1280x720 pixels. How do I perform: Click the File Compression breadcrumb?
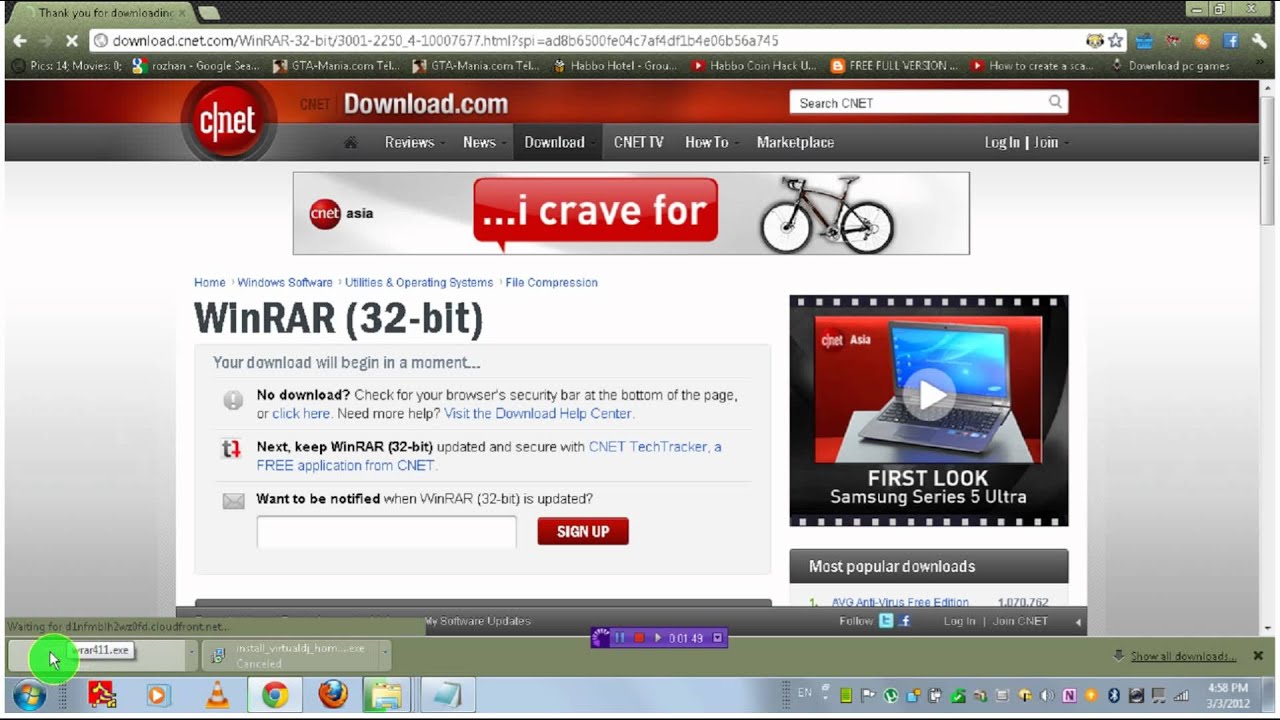(x=552, y=282)
